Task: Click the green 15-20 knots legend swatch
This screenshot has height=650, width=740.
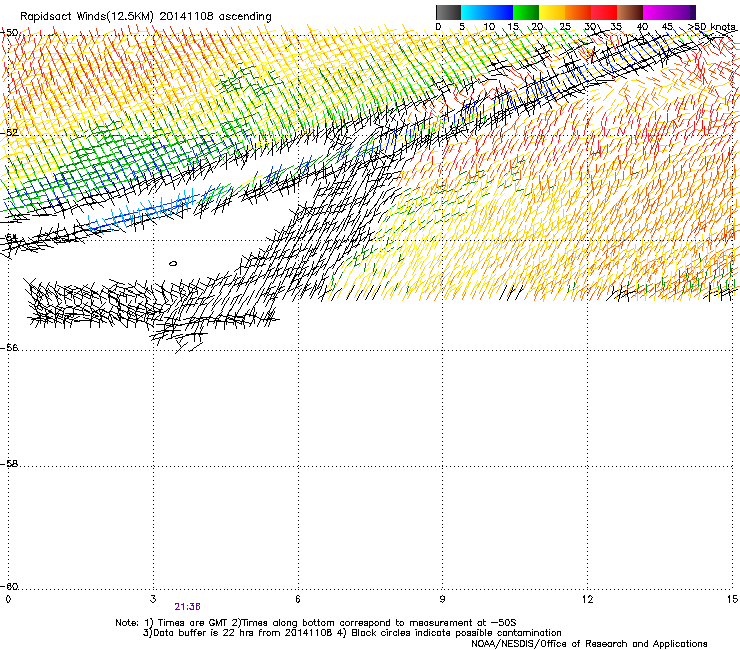Action: pyautogui.click(x=526, y=12)
